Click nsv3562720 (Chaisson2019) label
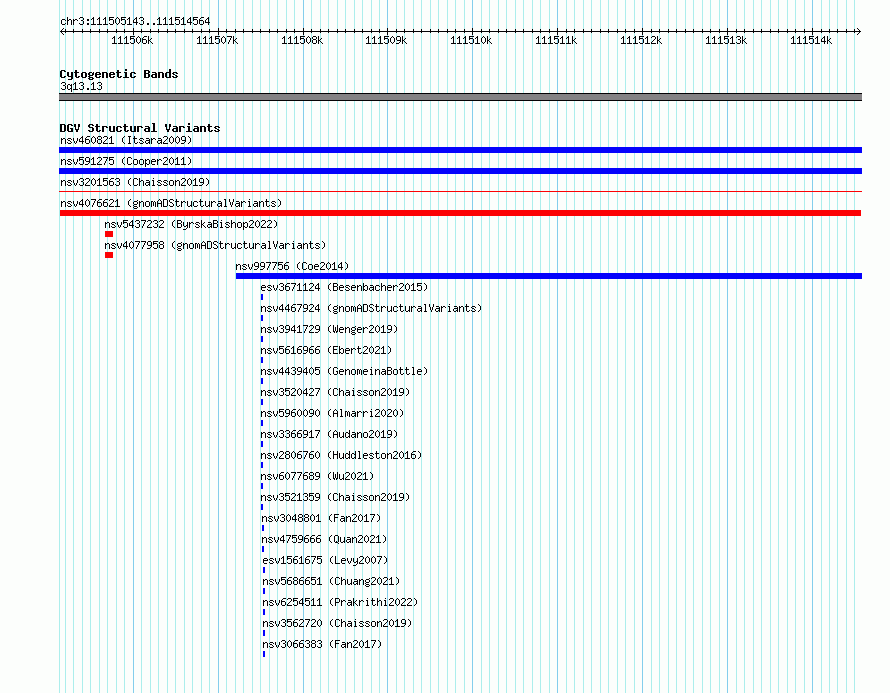Screen dimensions: 890x693 click(x=337, y=623)
